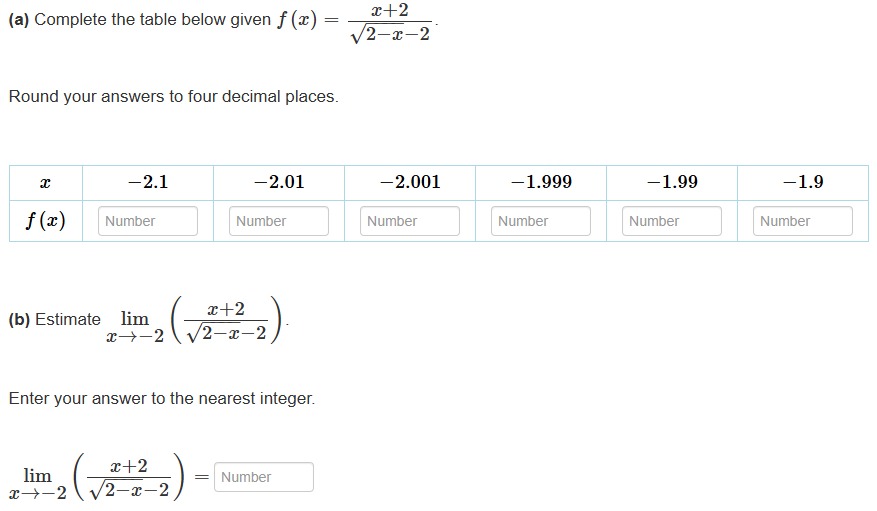Select the Number field under −1.999

(540, 221)
